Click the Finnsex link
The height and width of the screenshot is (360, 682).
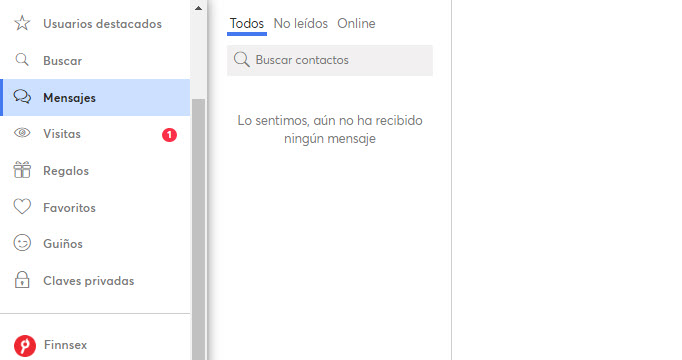65,345
